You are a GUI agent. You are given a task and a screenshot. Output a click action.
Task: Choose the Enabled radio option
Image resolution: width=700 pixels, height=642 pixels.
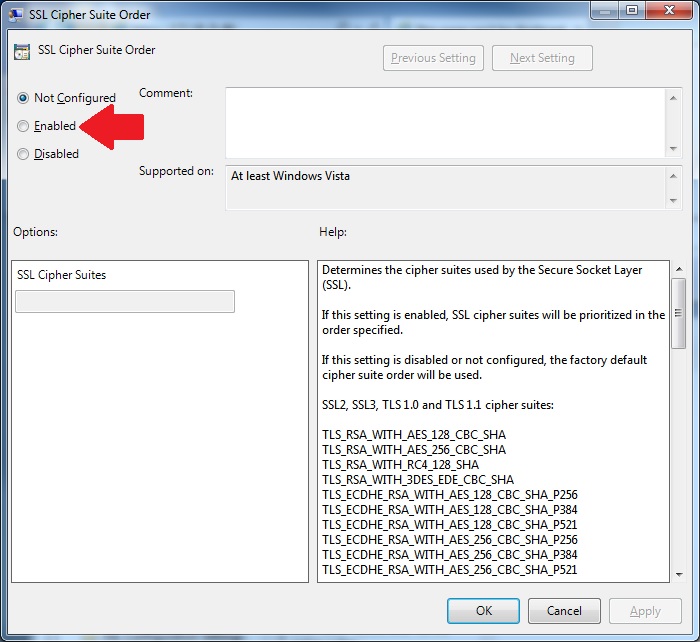(x=23, y=126)
